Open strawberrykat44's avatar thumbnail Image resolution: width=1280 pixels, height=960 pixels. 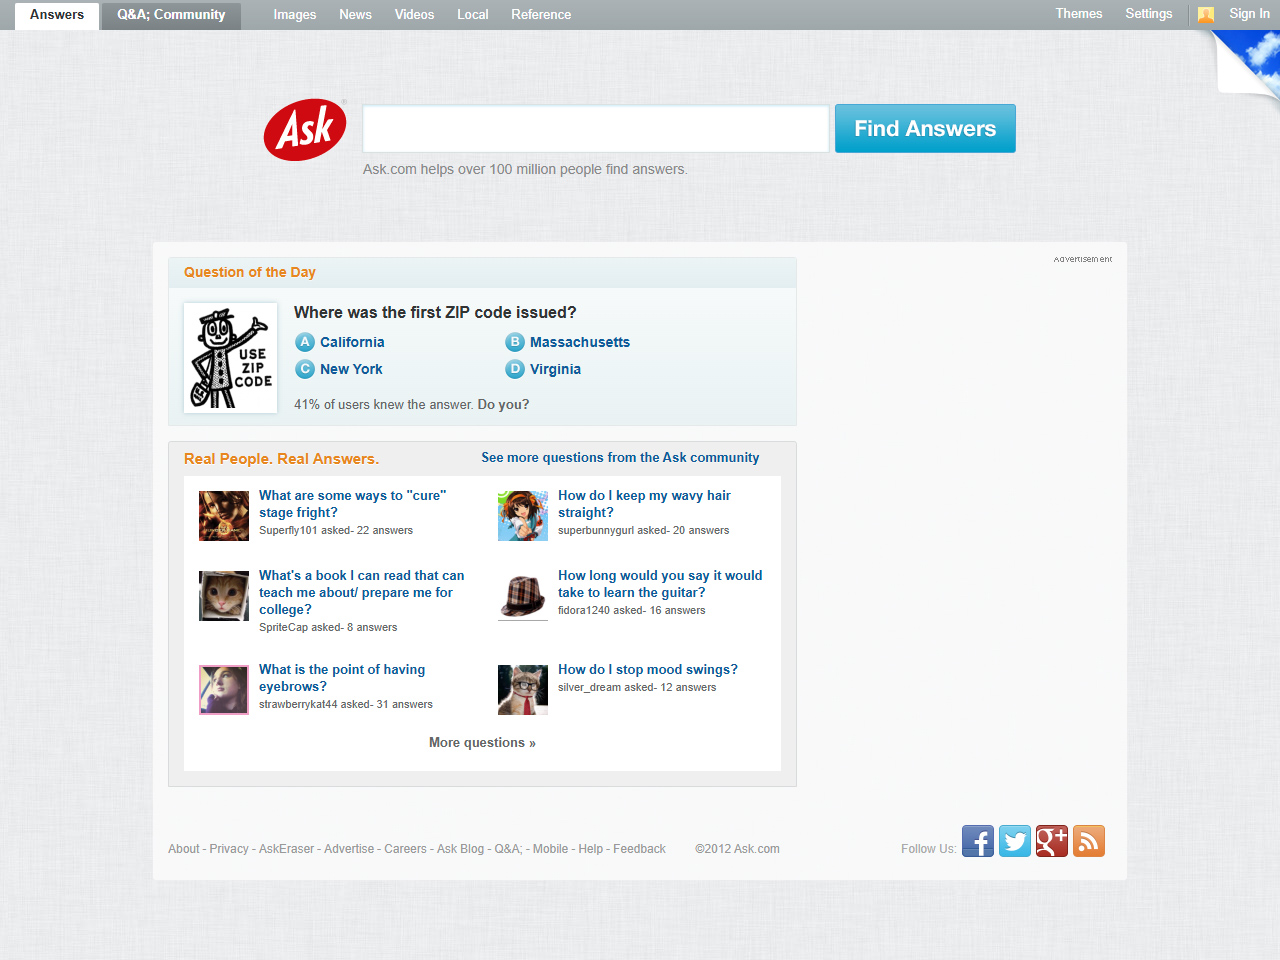point(224,690)
